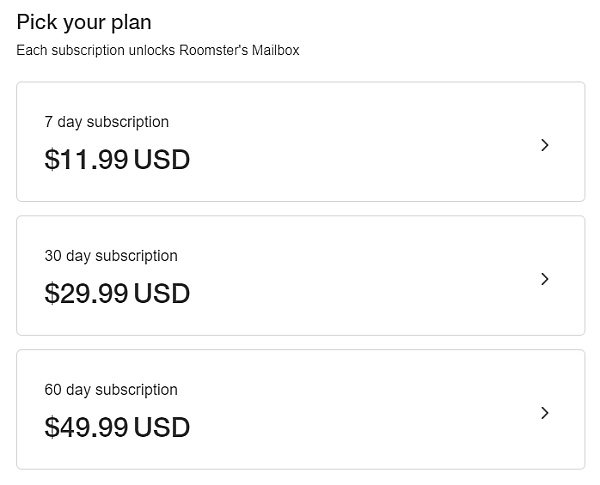Click the chevron arrow on the 30 day plan
600x485 pixels.
coord(545,279)
